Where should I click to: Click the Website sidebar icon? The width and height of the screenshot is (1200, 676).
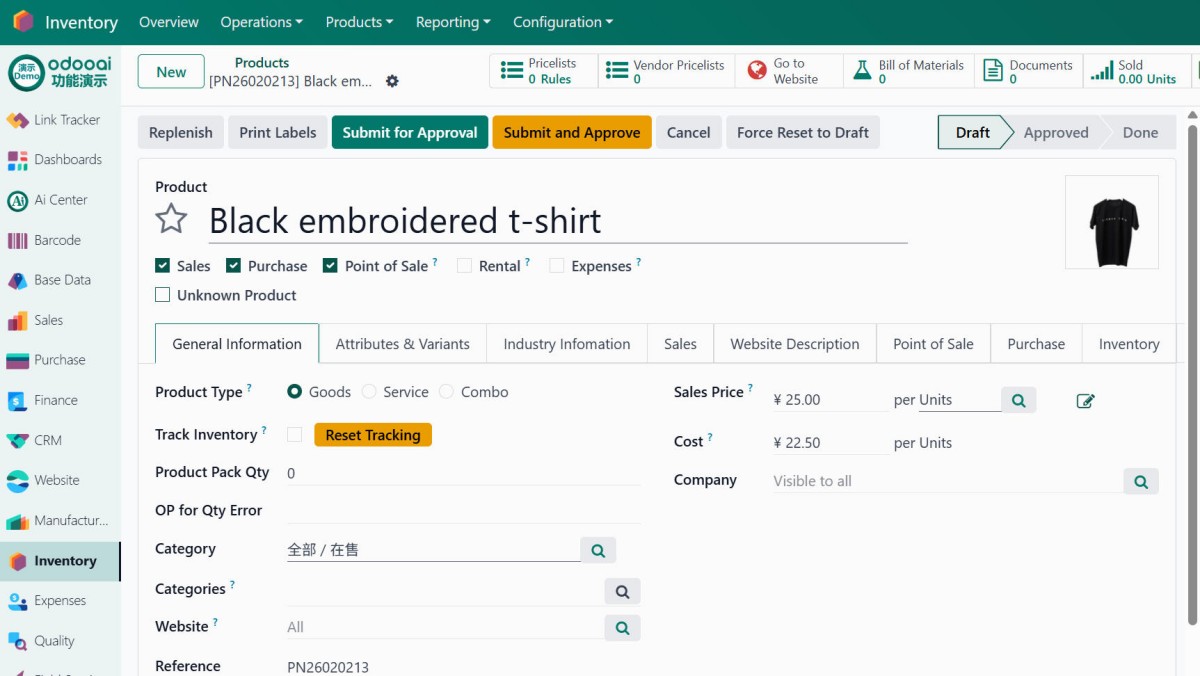(18, 480)
